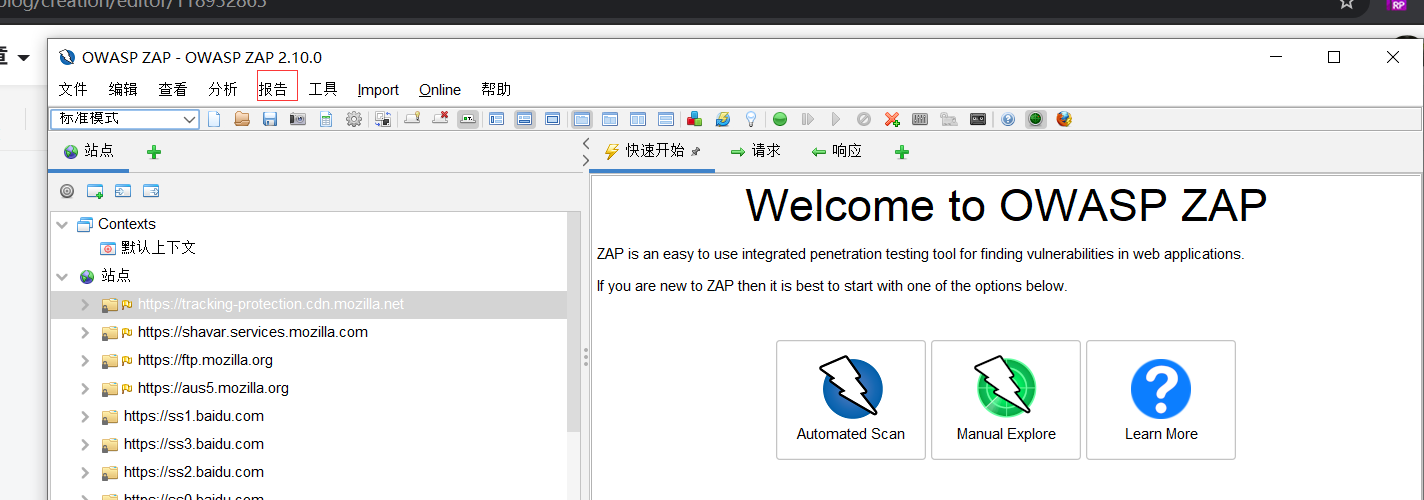Viewport: 1424px width, 500px height.
Task: Switch to the 响应 tab
Action: (x=836, y=151)
